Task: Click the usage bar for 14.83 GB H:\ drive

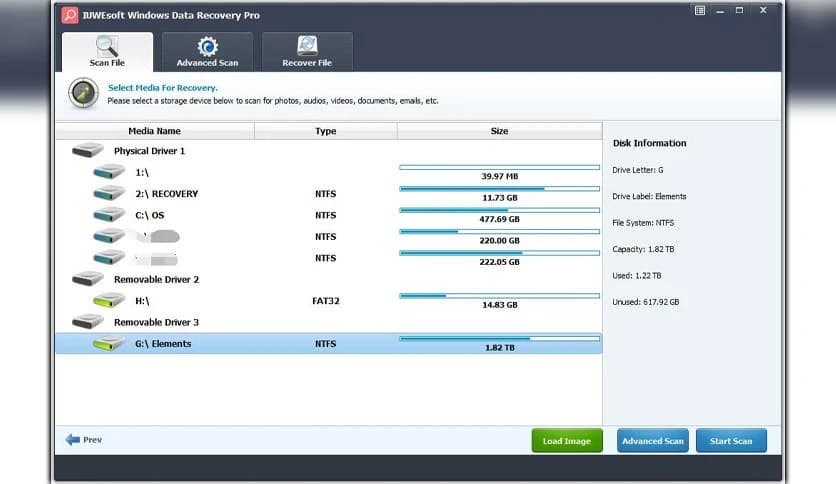Action: point(500,296)
